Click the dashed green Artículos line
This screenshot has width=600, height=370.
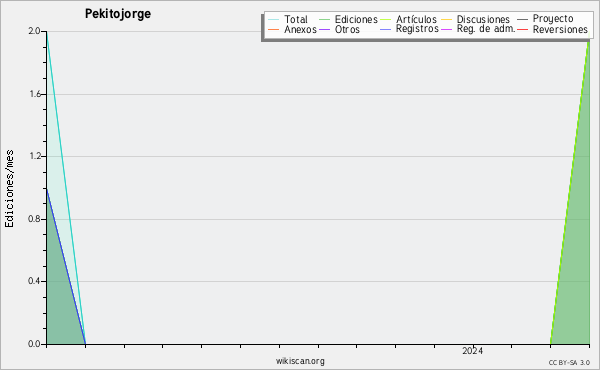(570, 191)
